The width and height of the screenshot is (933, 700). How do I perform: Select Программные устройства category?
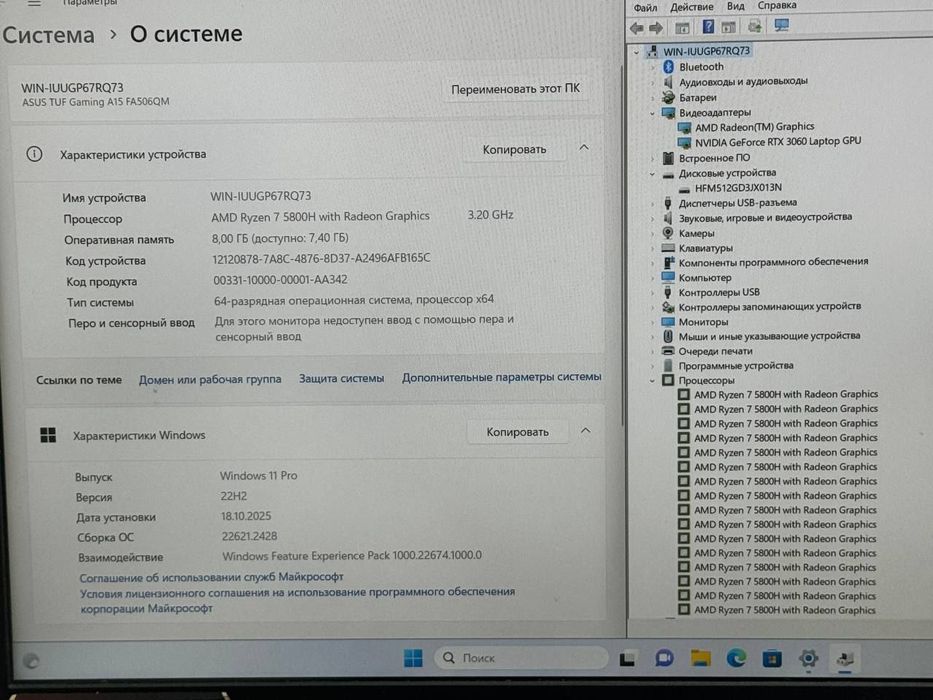click(736, 365)
